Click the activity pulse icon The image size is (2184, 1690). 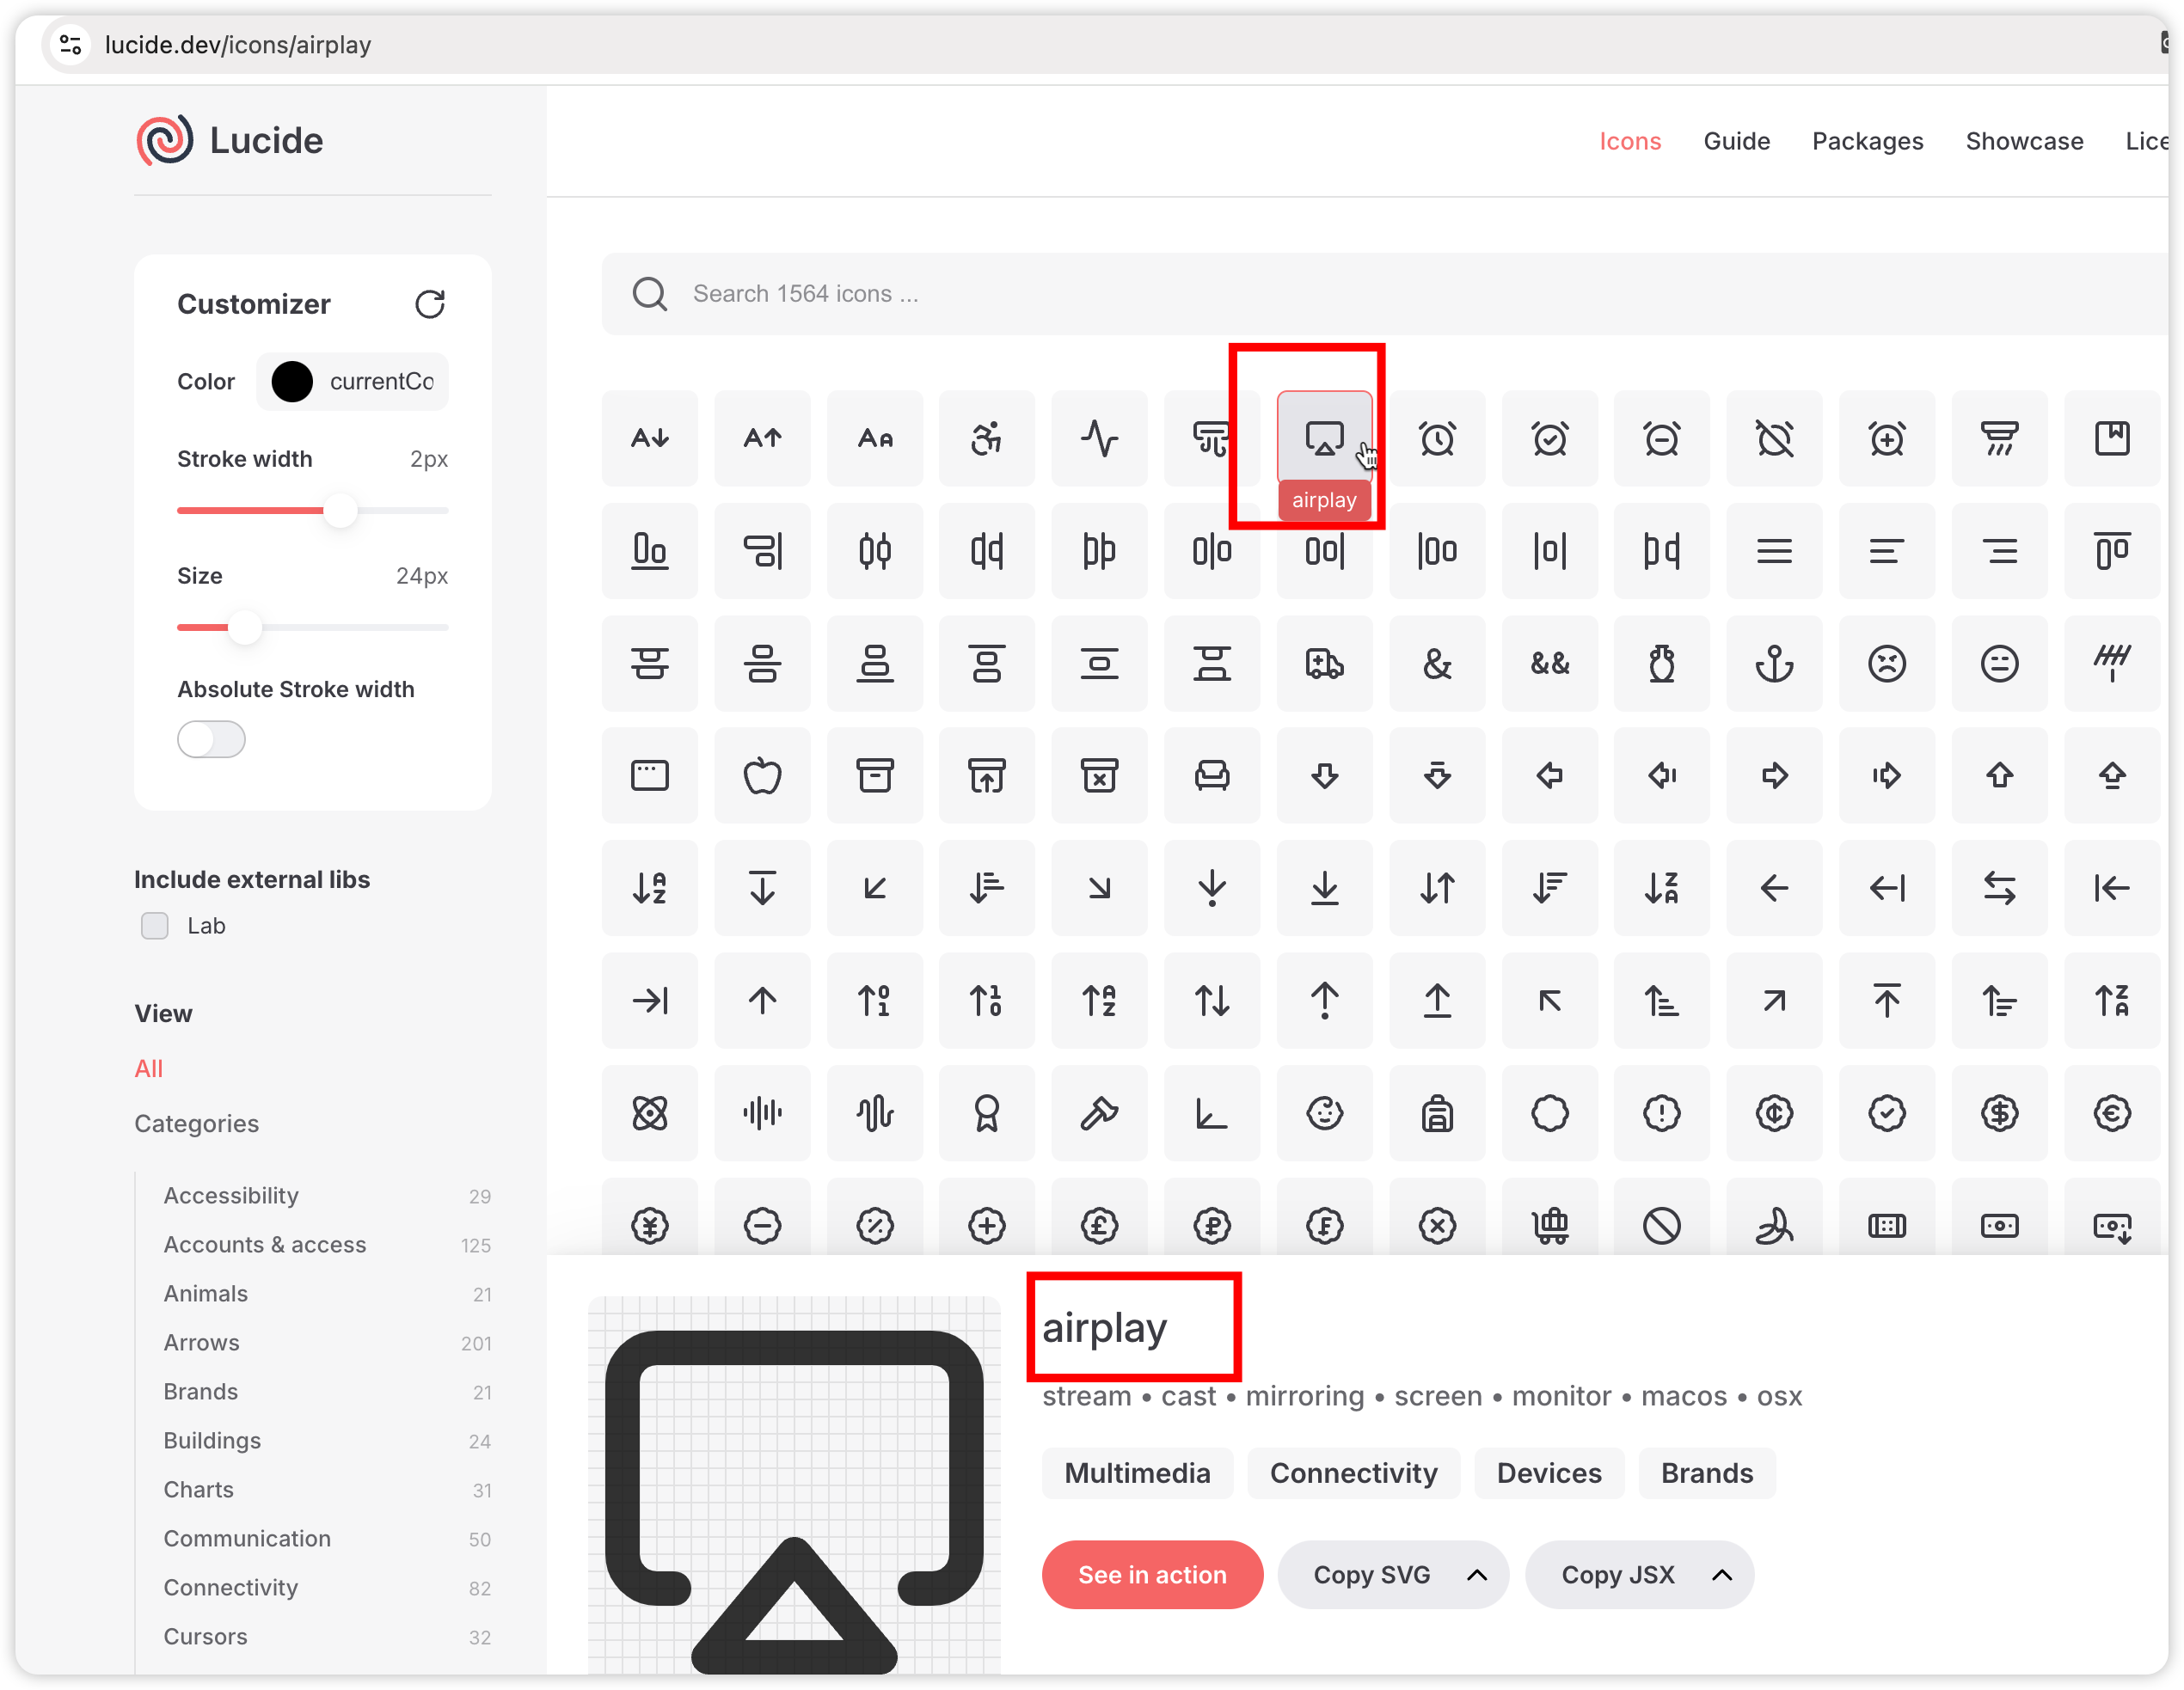[1099, 438]
